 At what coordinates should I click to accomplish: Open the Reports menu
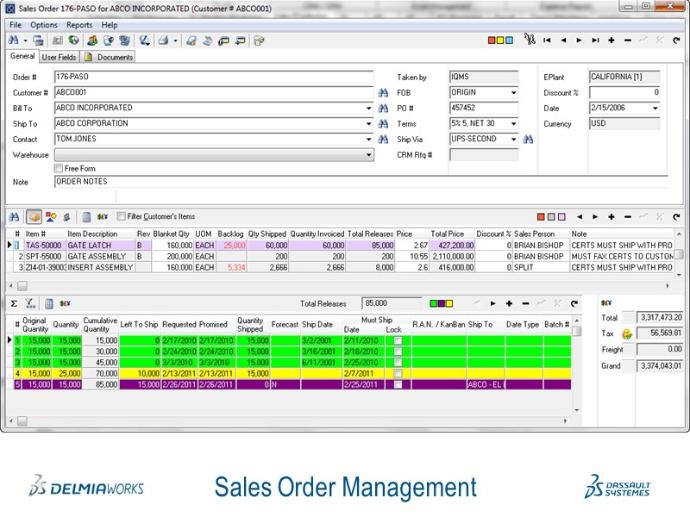coord(79,24)
